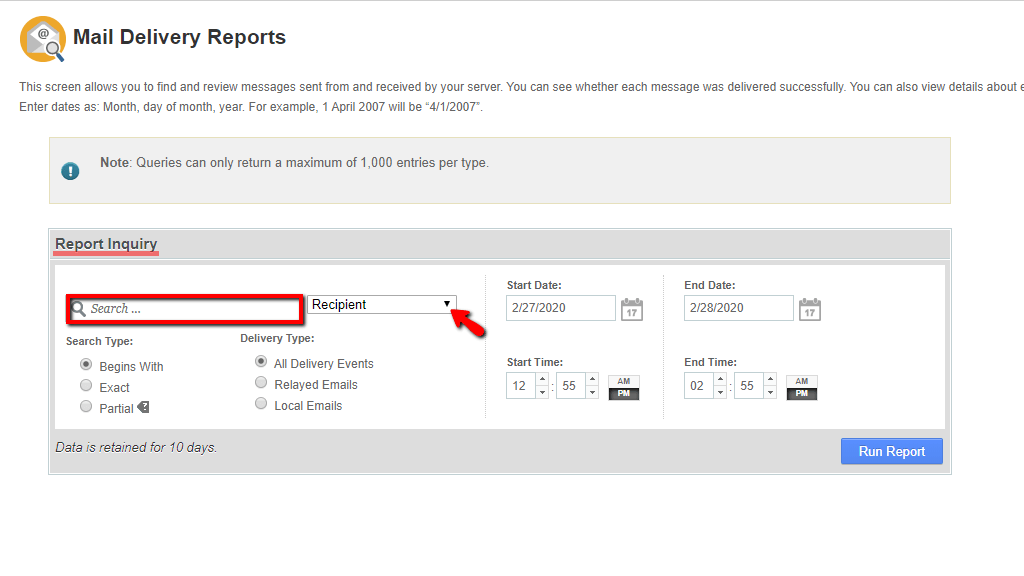This screenshot has width=1024, height=576.
Task: Click the note about 1,000 entries maximum
Action: click(x=294, y=163)
